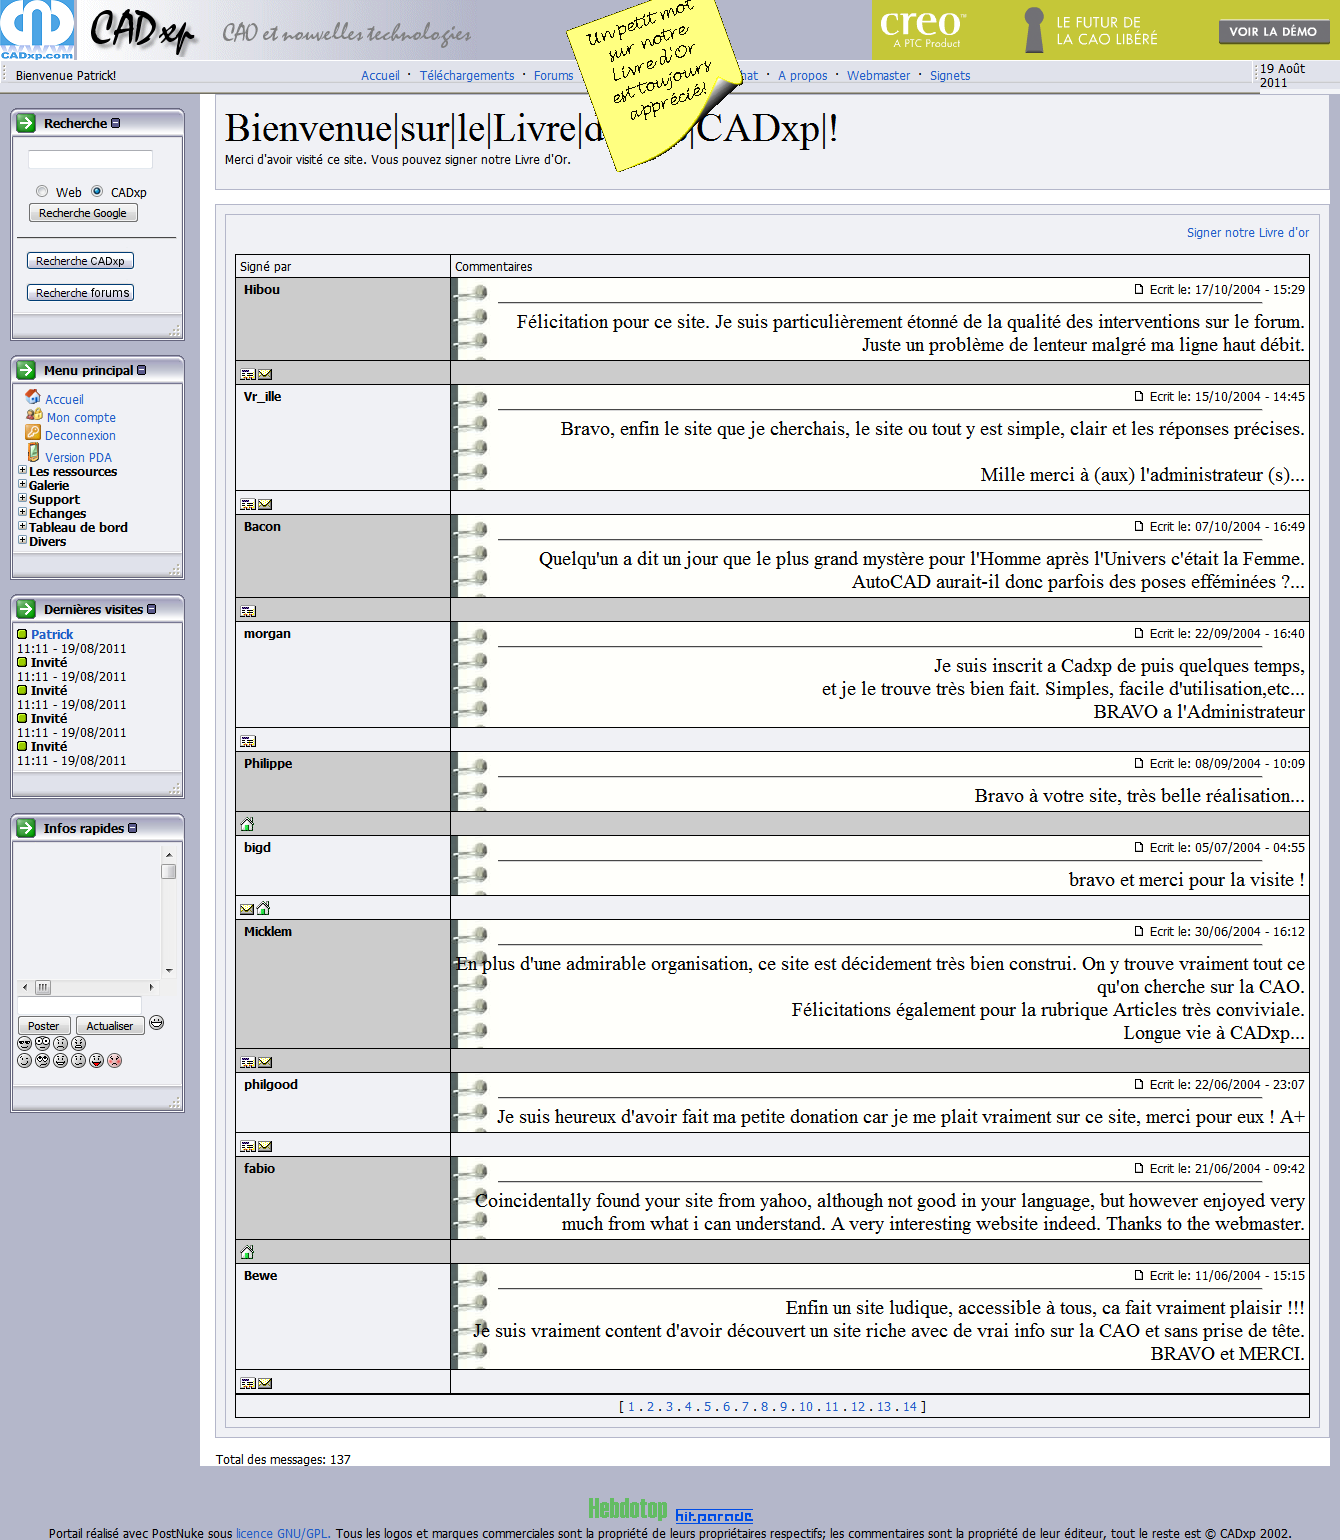Open Téléchargements in the top navigation
Viewport: 1340px width, 1540px height.
point(466,76)
